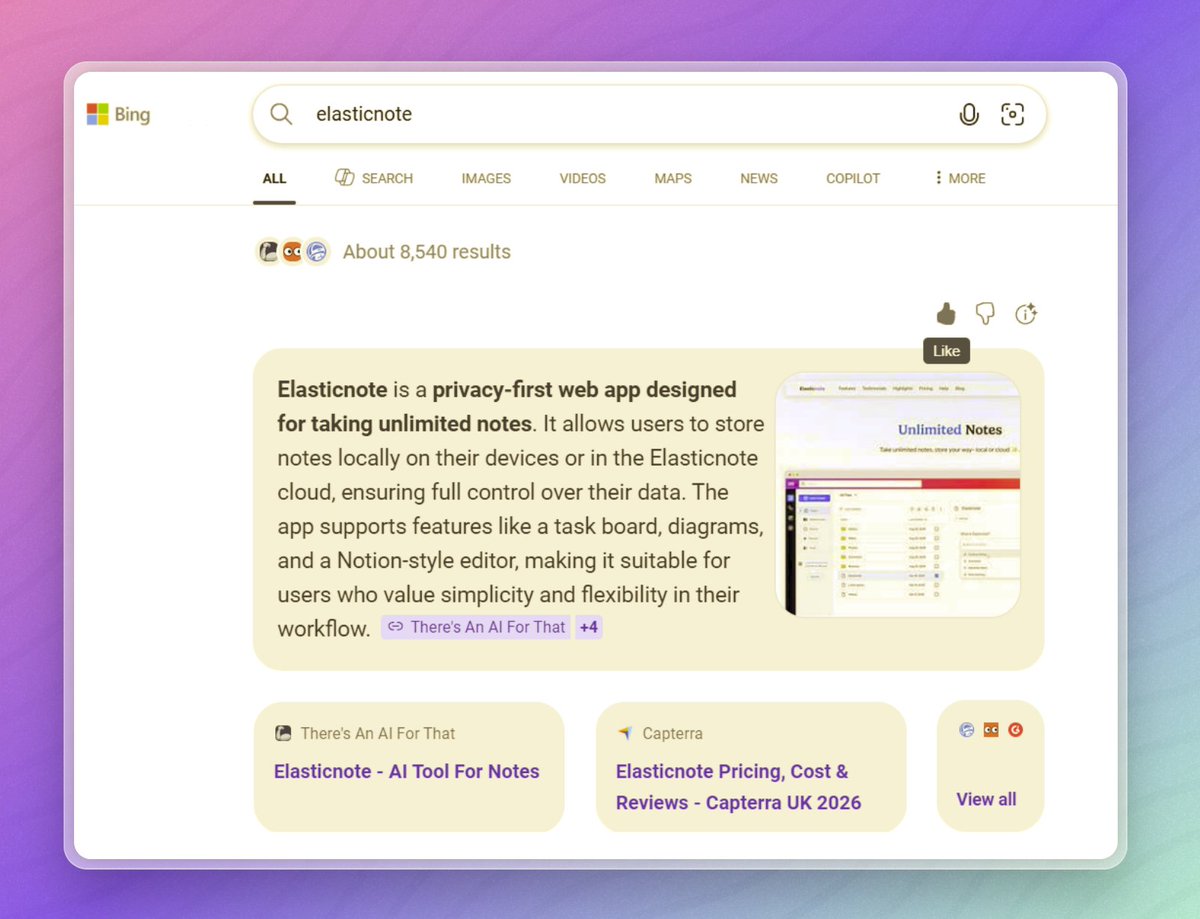
Task: Click the favicons above View all
Action: [x=991, y=730]
